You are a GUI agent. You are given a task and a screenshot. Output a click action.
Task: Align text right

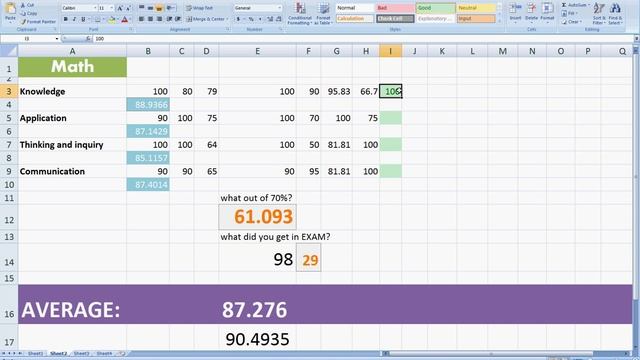[159, 19]
